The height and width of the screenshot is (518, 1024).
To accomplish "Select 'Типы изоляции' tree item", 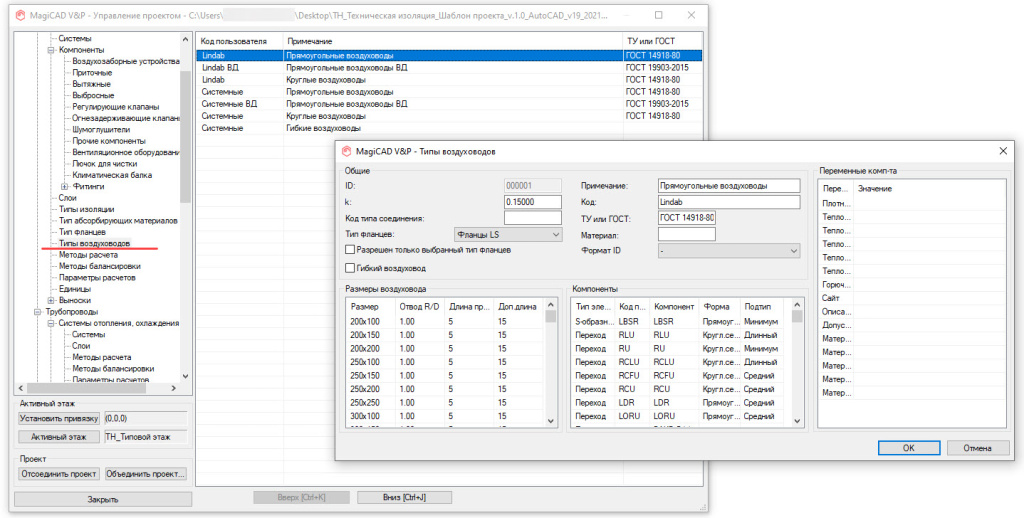I will tap(86, 209).
